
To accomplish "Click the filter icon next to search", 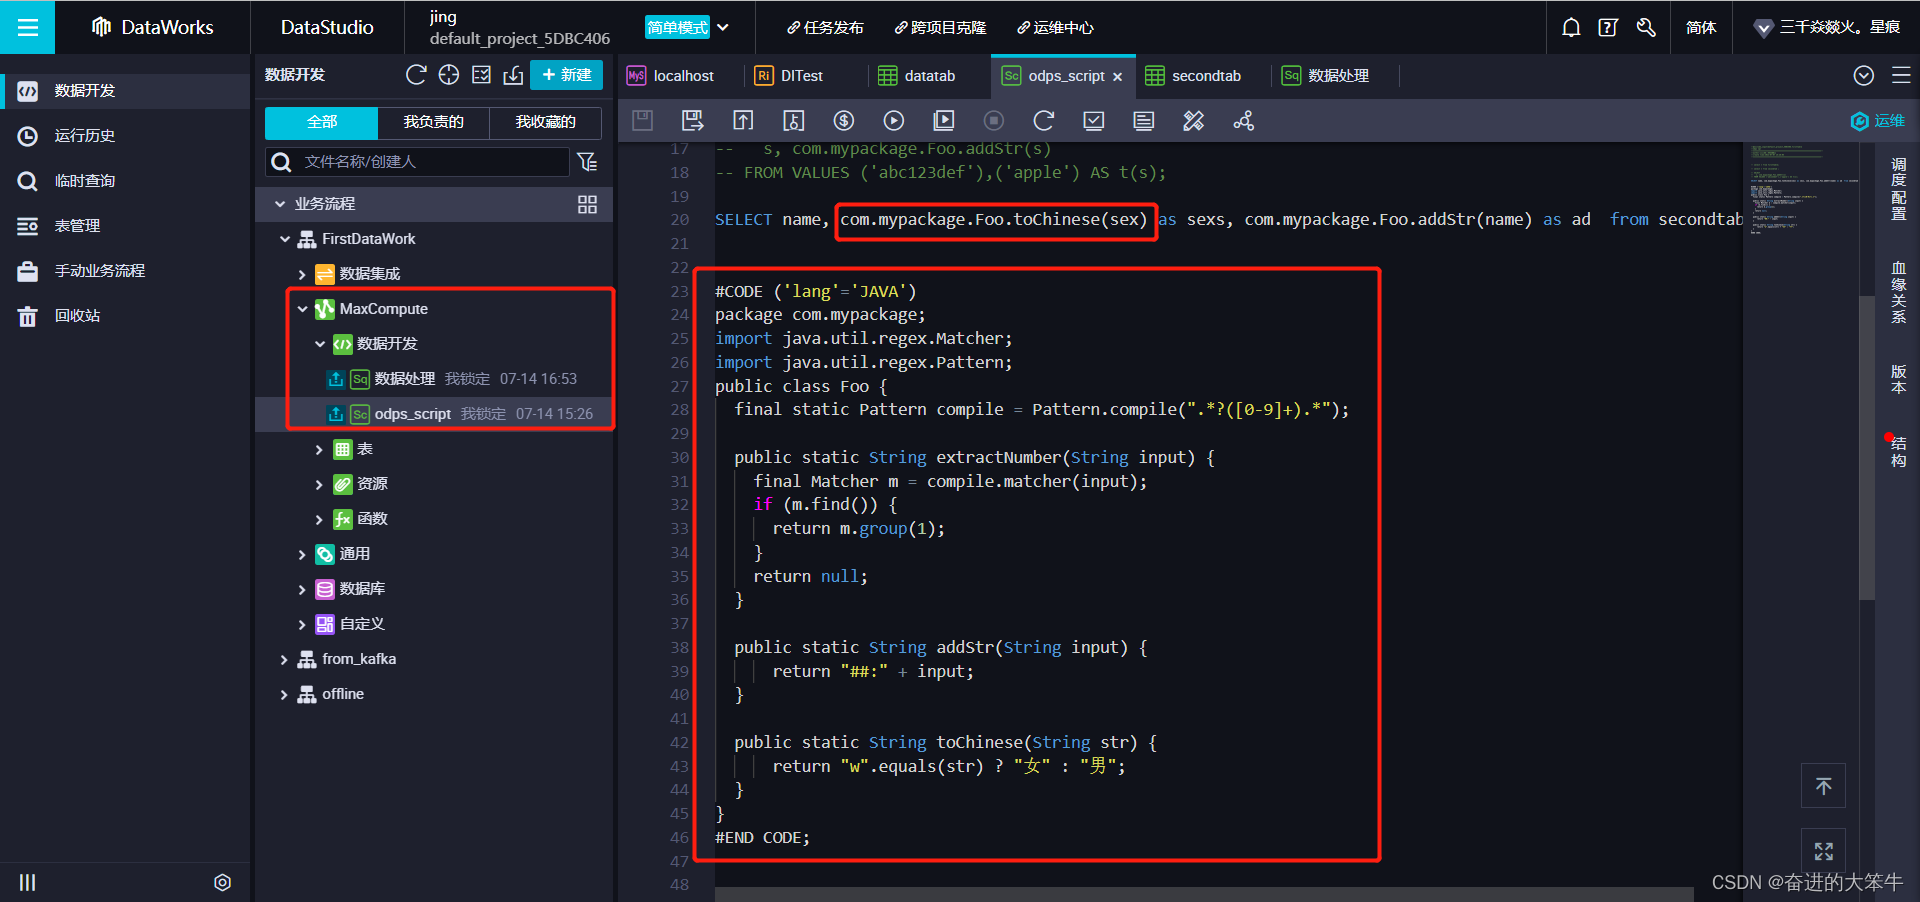I will 588,162.
